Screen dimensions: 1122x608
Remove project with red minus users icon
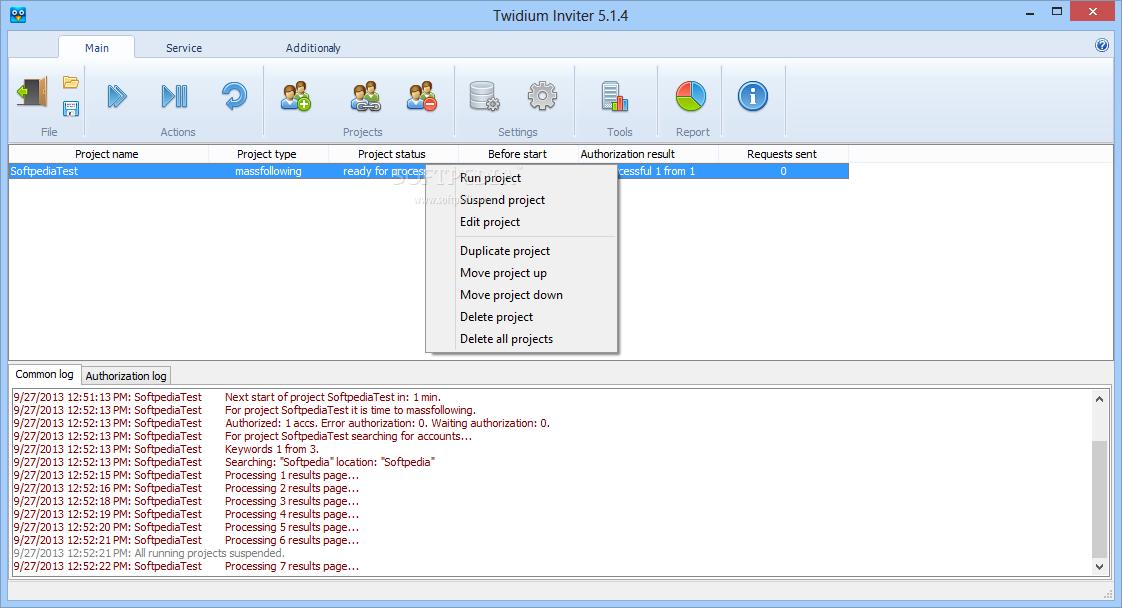pos(421,96)
